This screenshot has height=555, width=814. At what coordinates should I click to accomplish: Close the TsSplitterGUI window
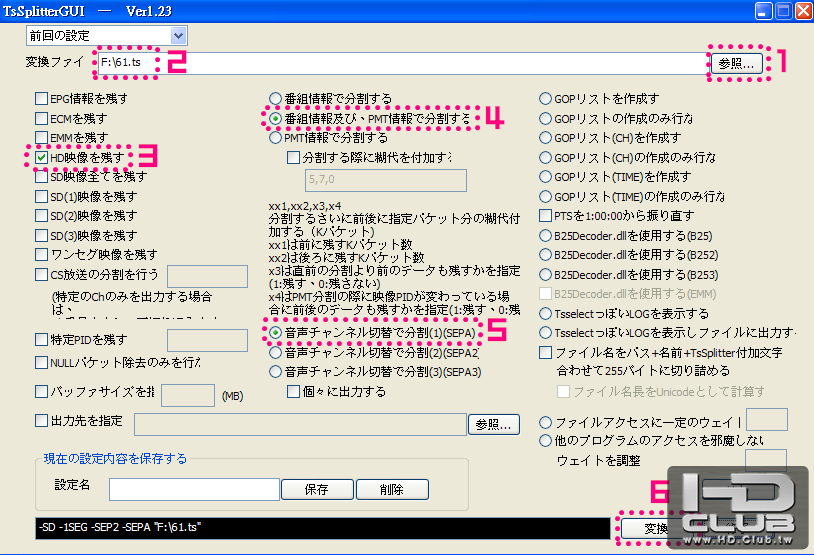pyautogui.click(x=804, y=11)
